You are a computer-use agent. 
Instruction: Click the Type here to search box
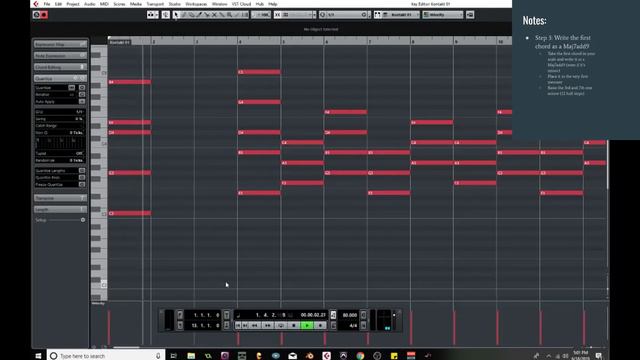(x=106, y=356)
